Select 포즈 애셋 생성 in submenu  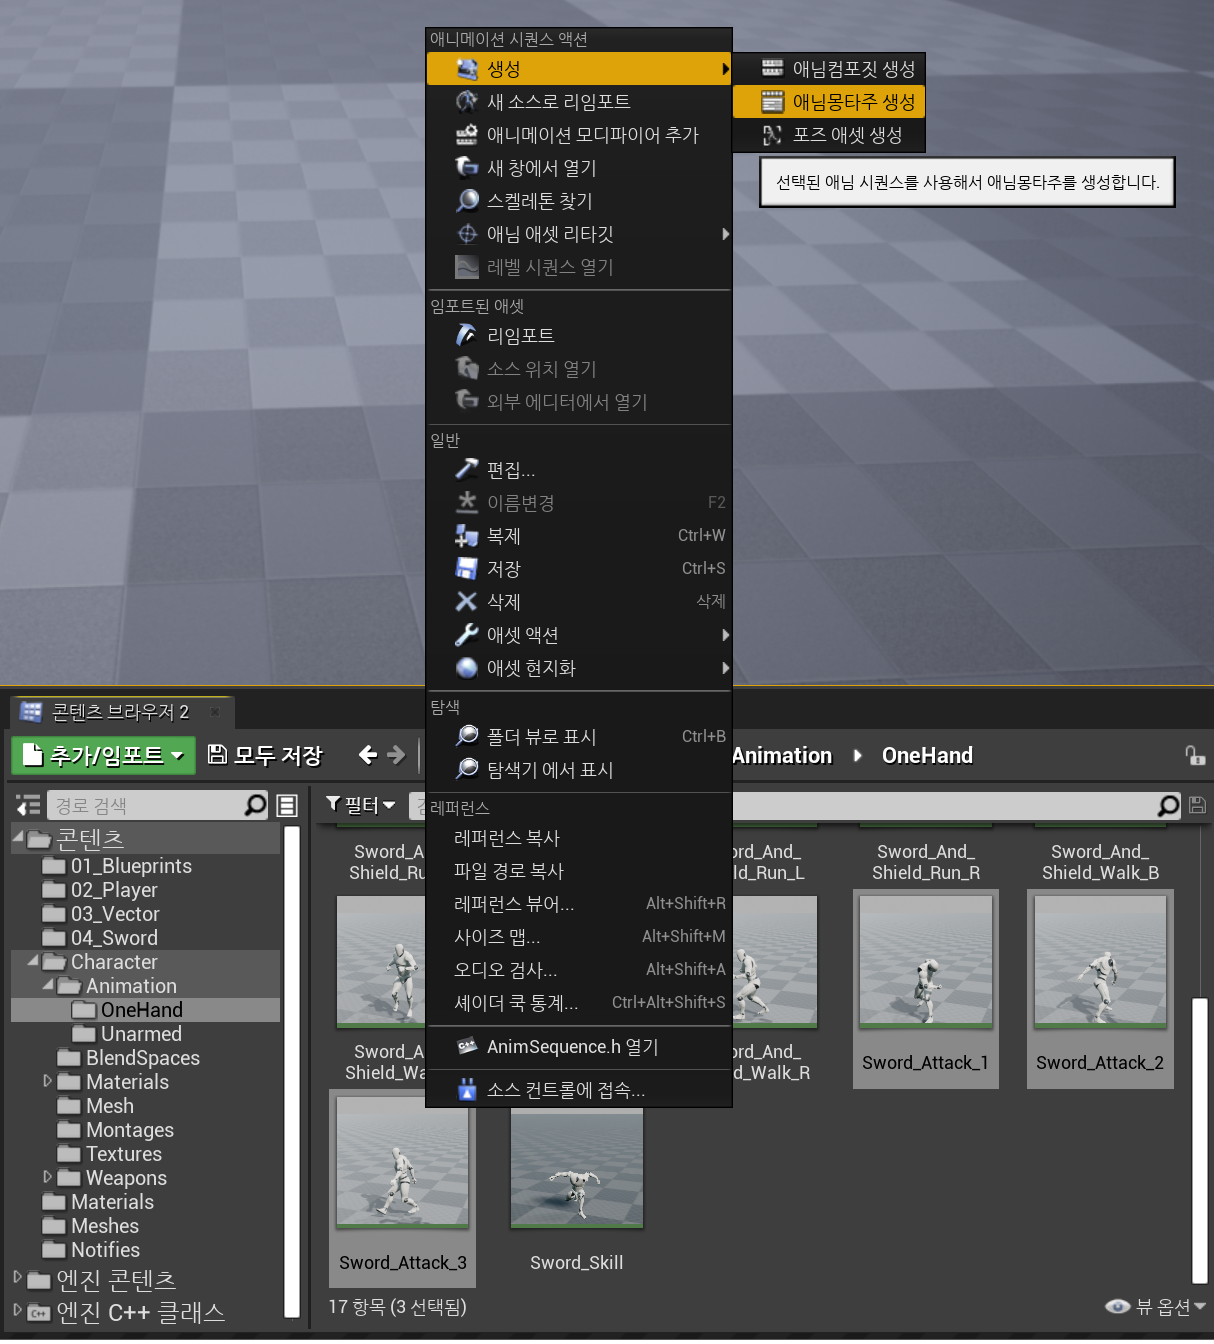pos(829,135)
